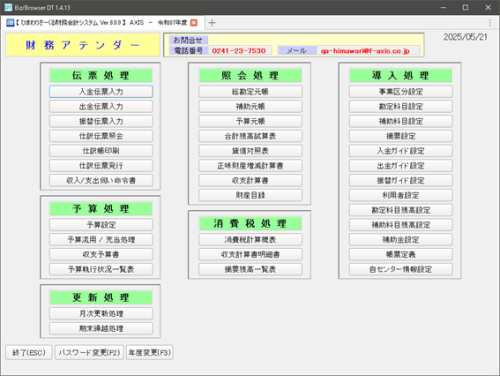500x376 pixels.
Task: Open 消費税計算概表
Action: [x=250, y=240]
